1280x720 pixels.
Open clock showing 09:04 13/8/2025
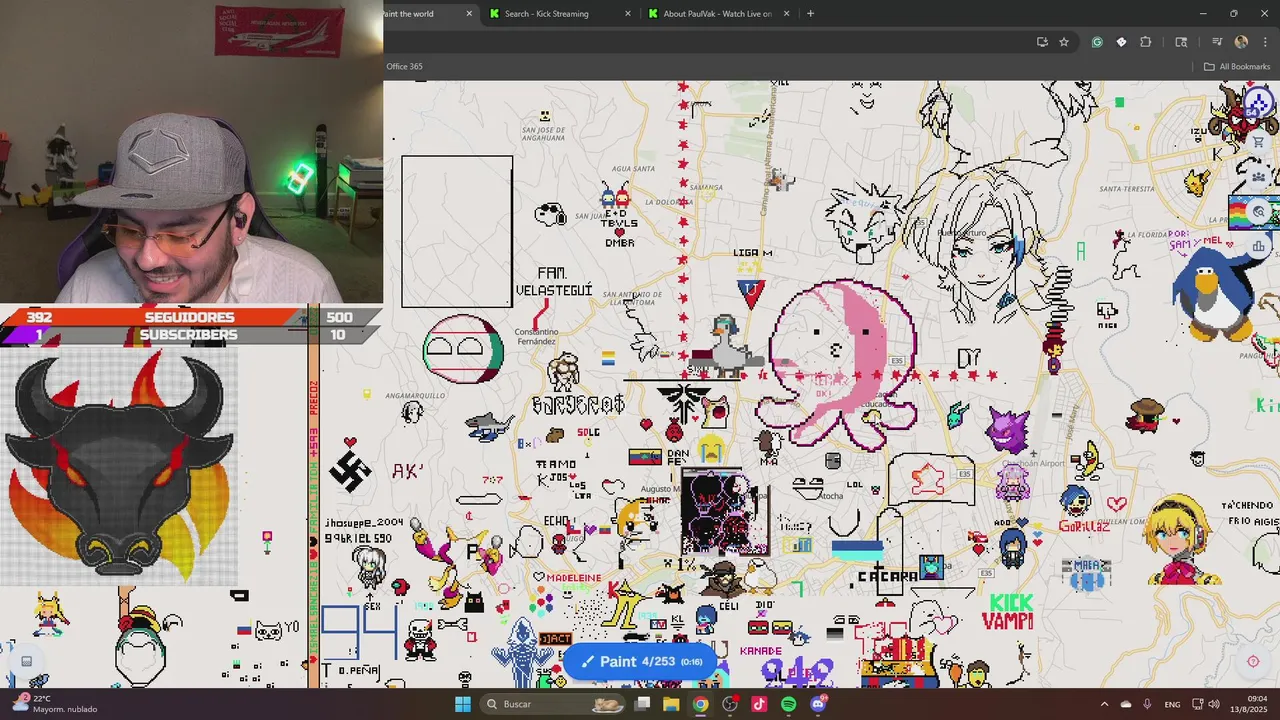tap(1250, 704)
